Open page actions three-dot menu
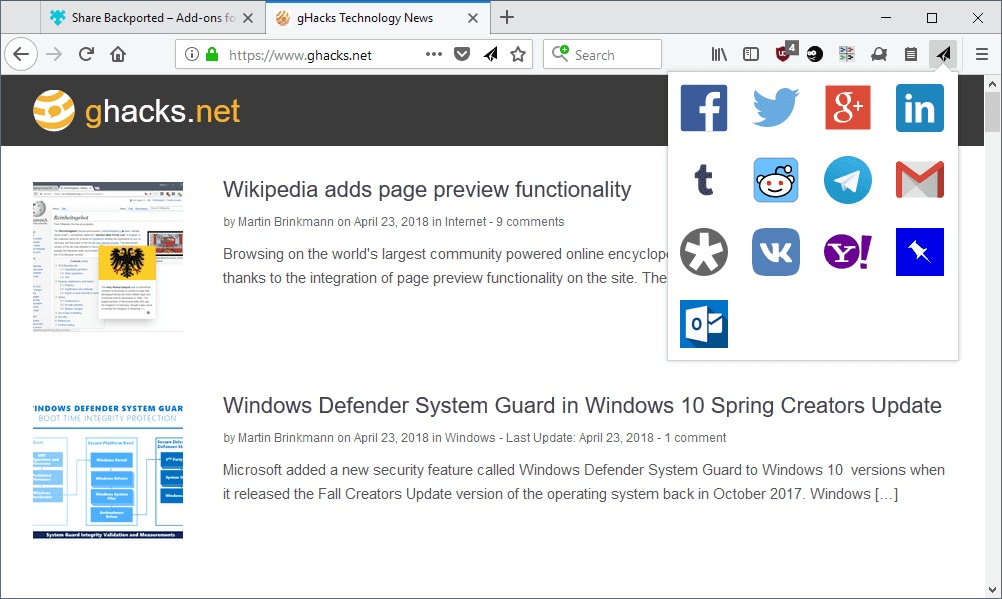This screenshot has width=1002, height=599. [x=434, y=54]
